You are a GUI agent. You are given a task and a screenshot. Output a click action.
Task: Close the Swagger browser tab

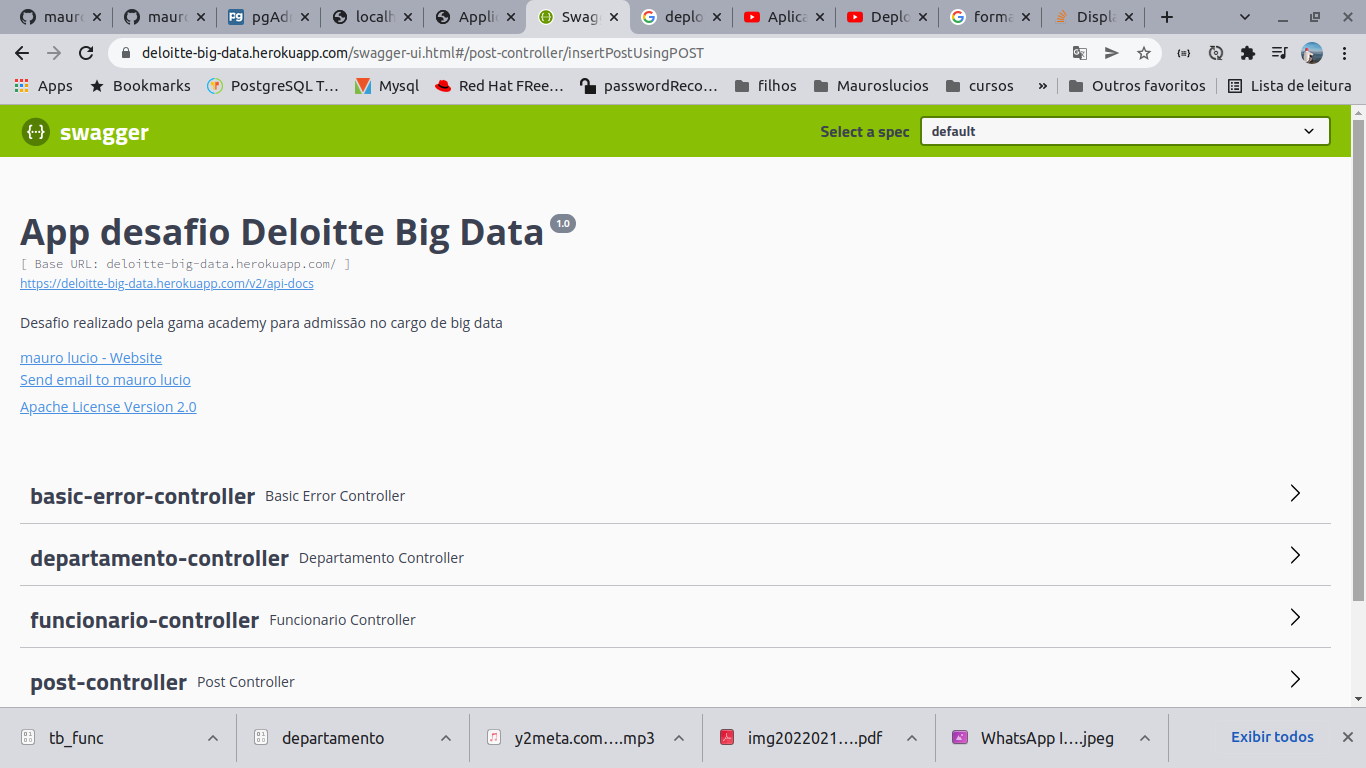pos(616,17)
